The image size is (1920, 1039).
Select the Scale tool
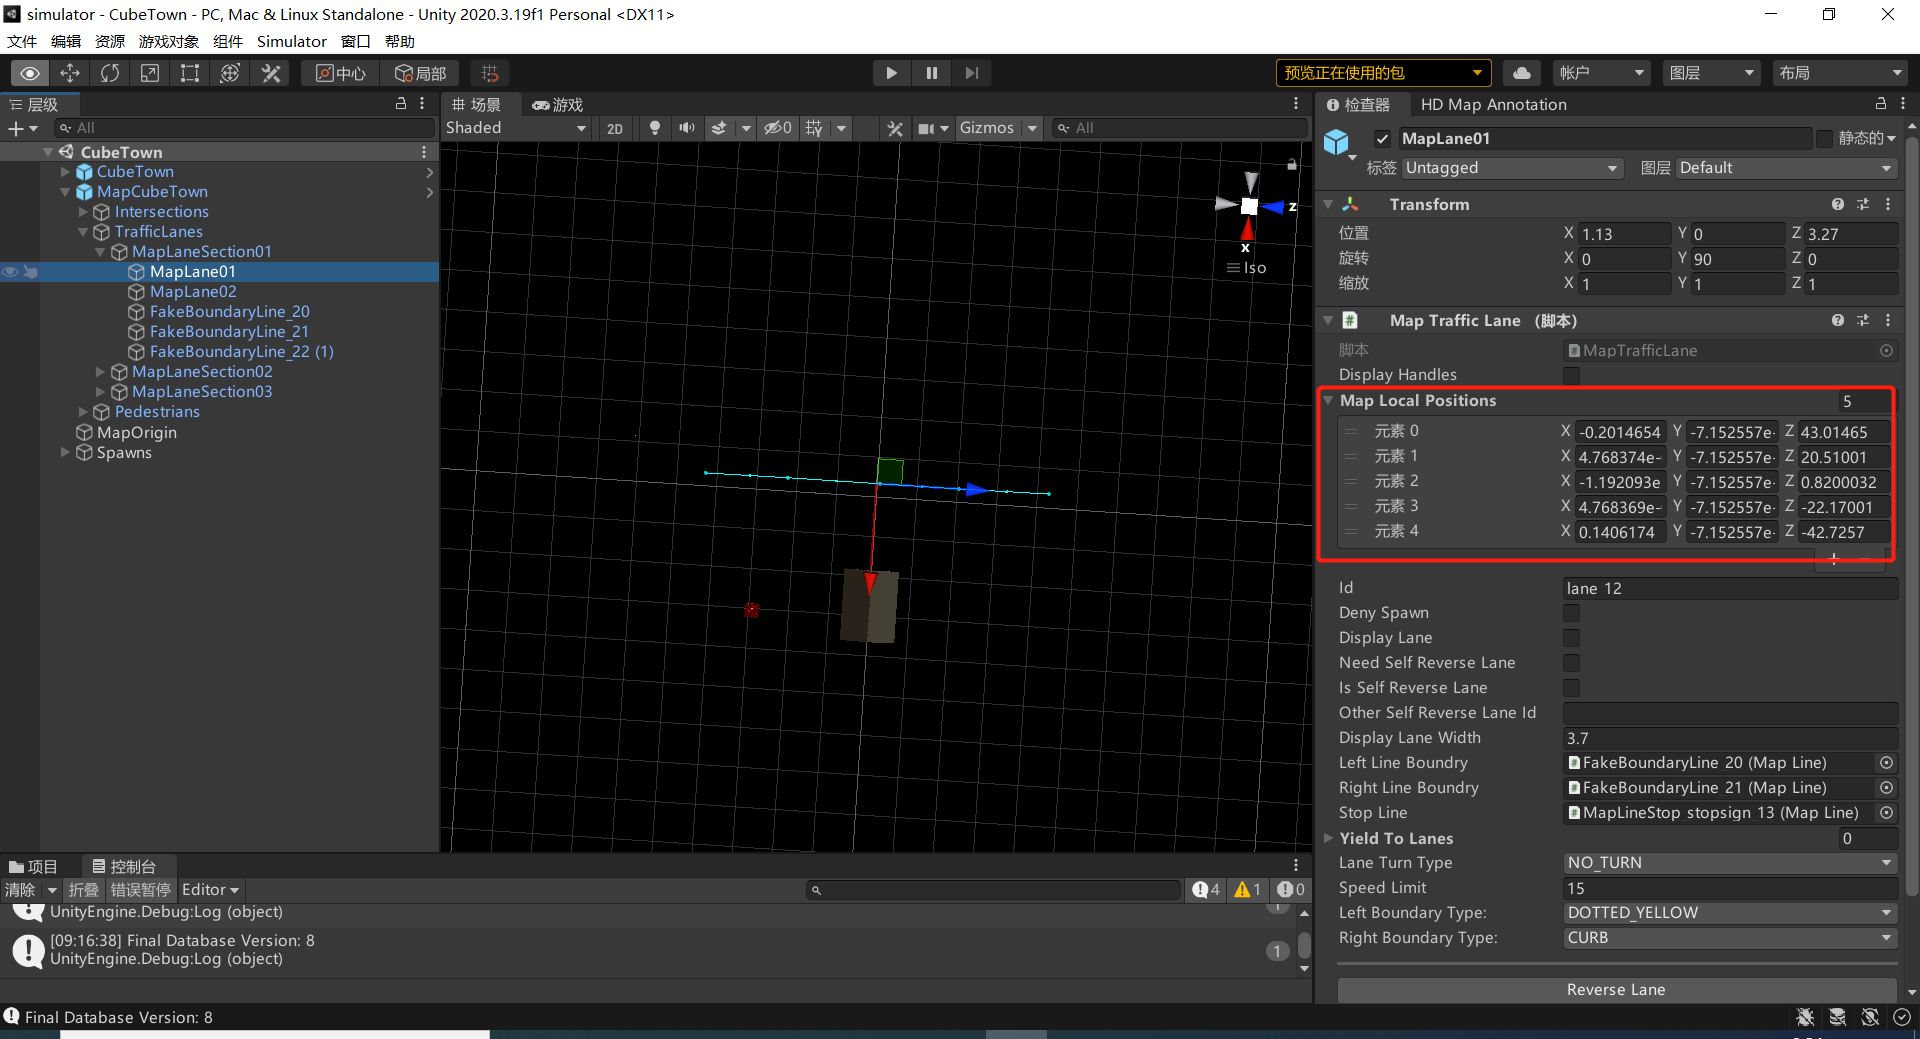click(x=150, y=72)
